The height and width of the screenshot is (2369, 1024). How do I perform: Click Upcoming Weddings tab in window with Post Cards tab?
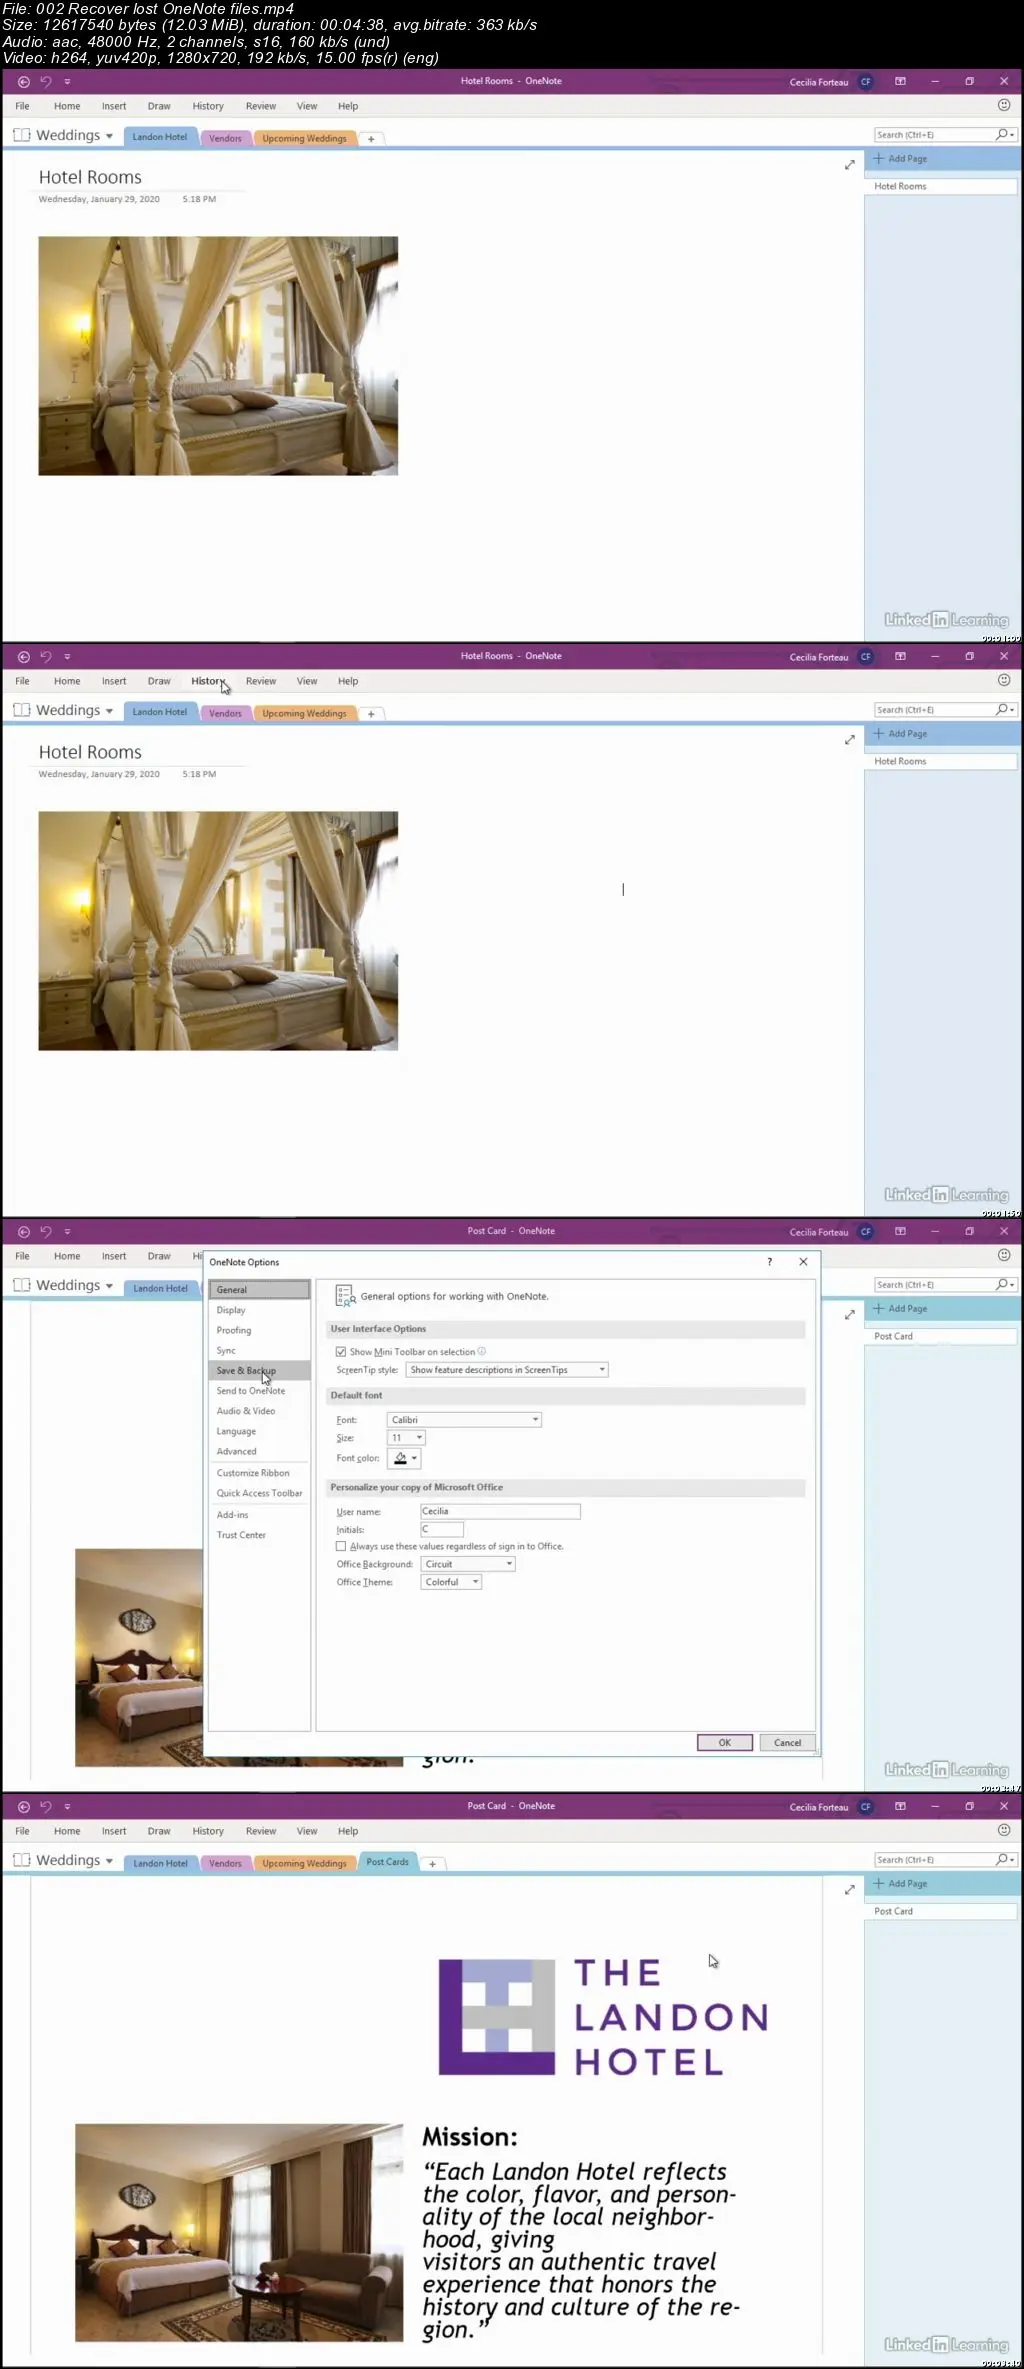tap(304, 1863)
